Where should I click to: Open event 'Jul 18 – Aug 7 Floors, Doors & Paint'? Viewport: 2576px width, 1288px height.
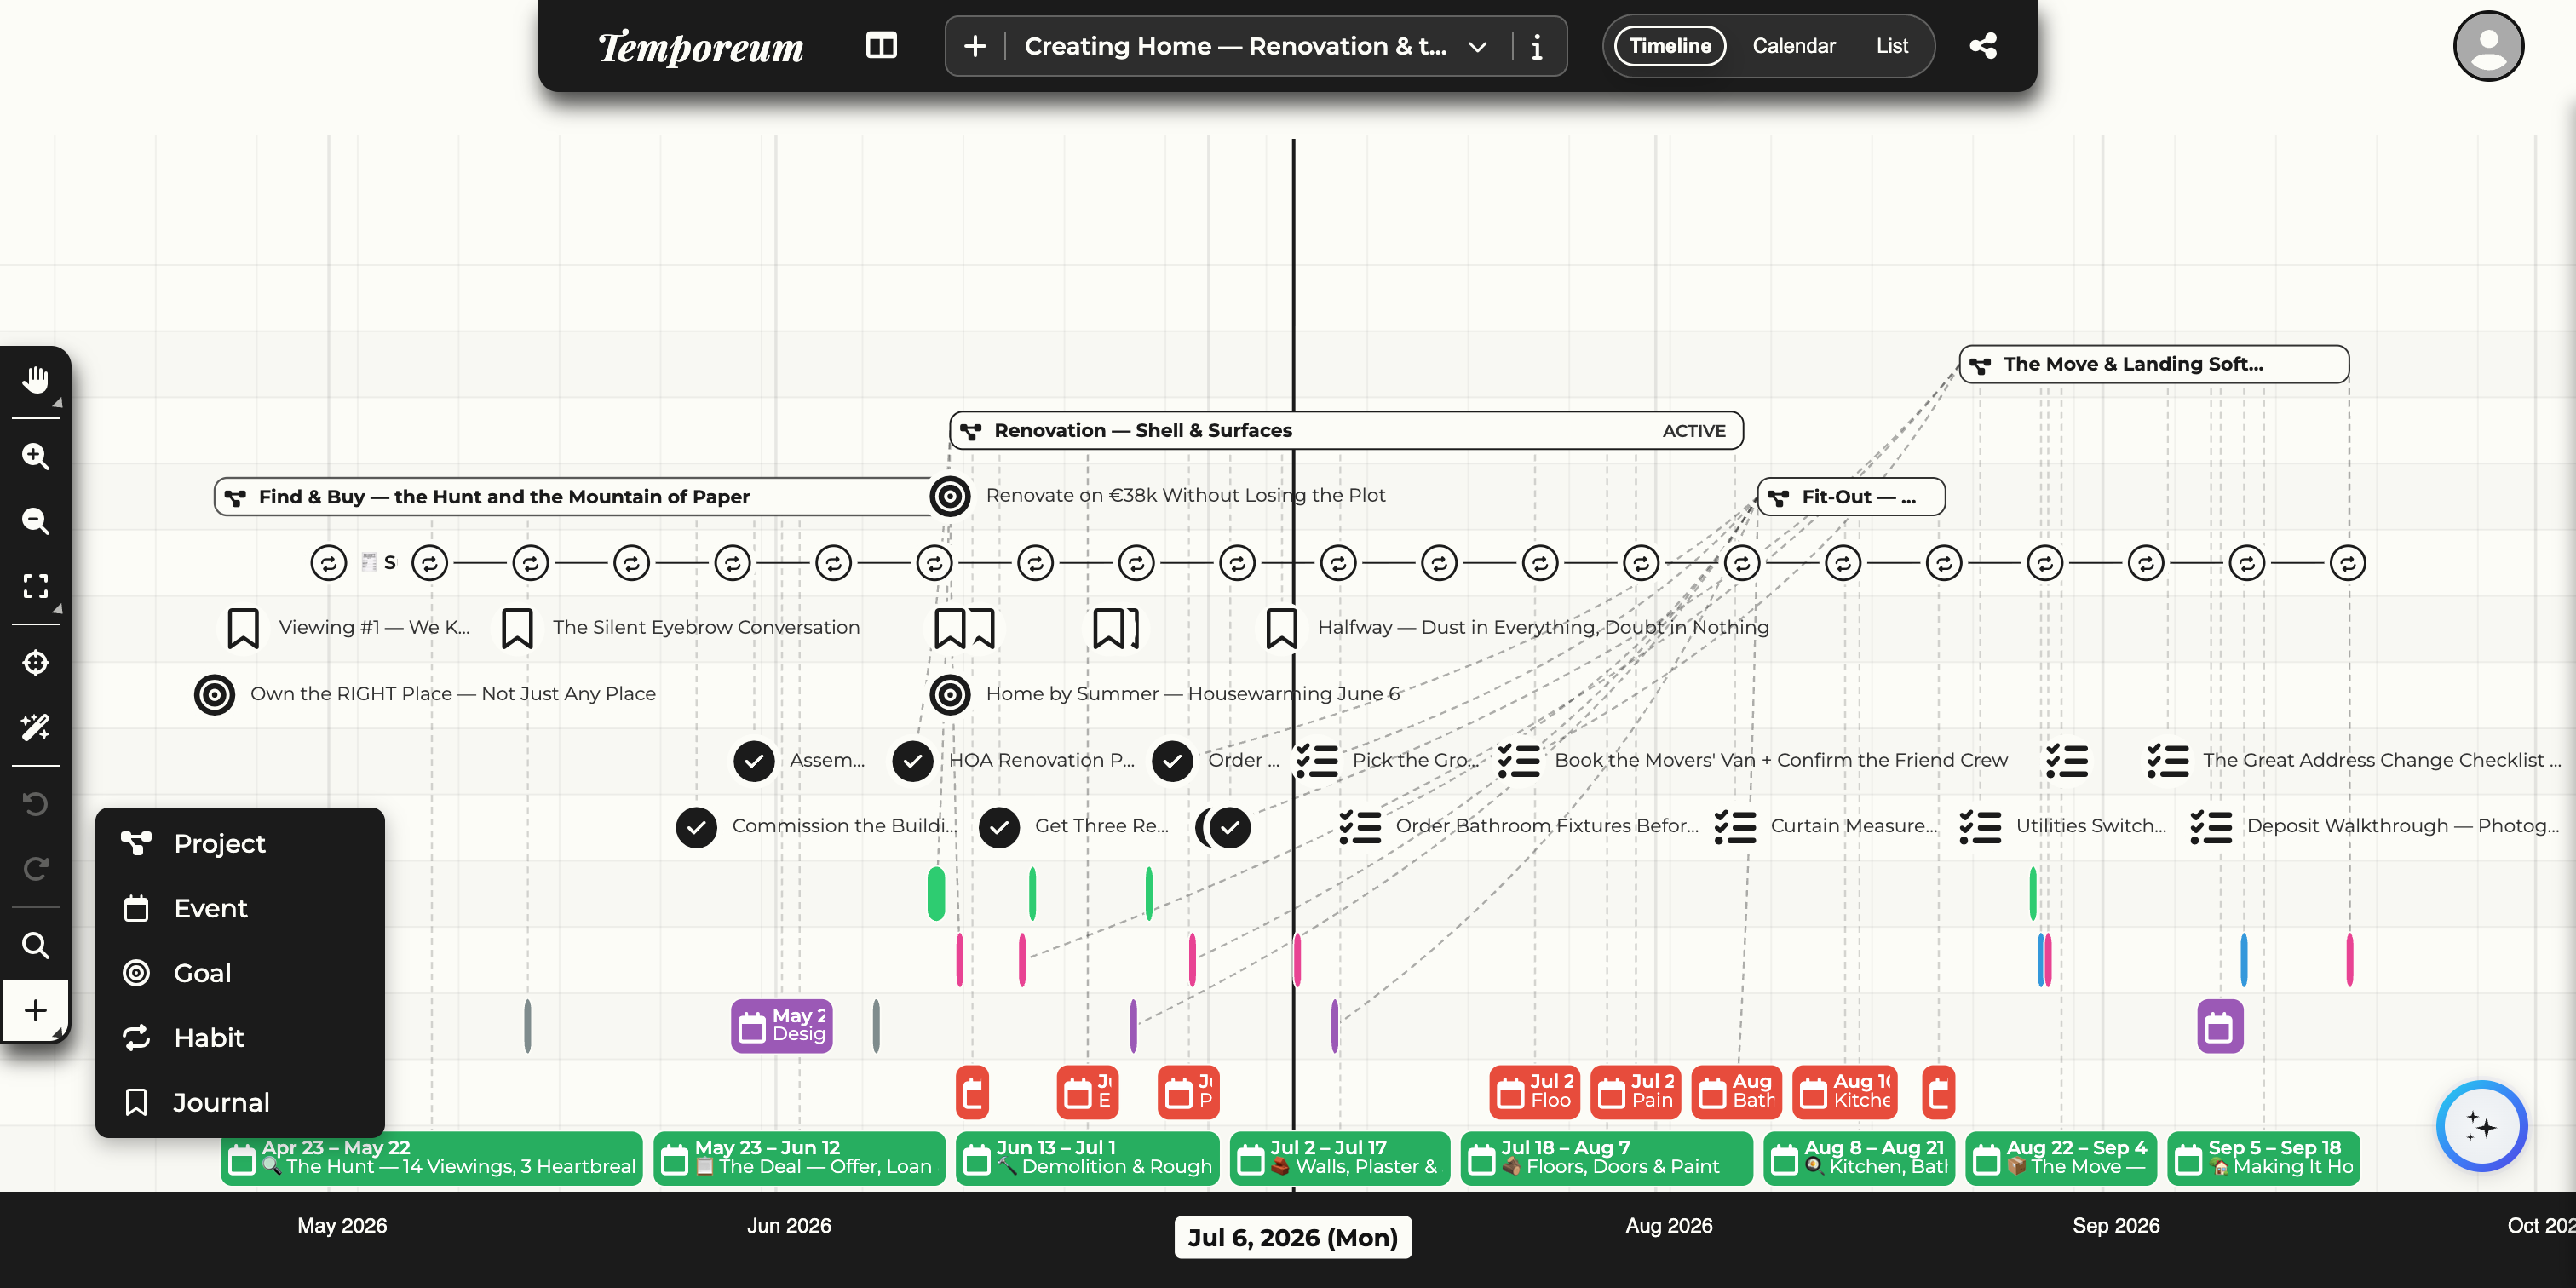(x=1607, y=1158)
